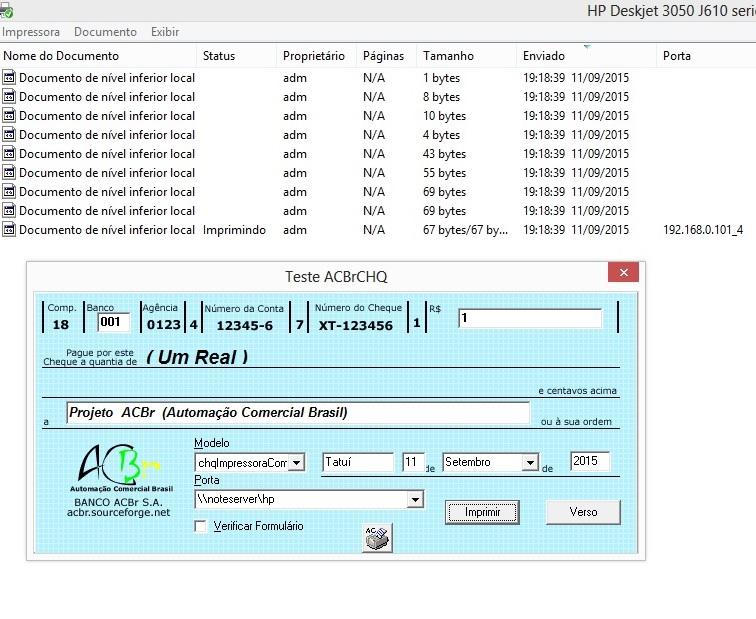Viewport: 756px width, 619px height.
Task: Click the Imprimir button
Action: click(x=482, y=512)
